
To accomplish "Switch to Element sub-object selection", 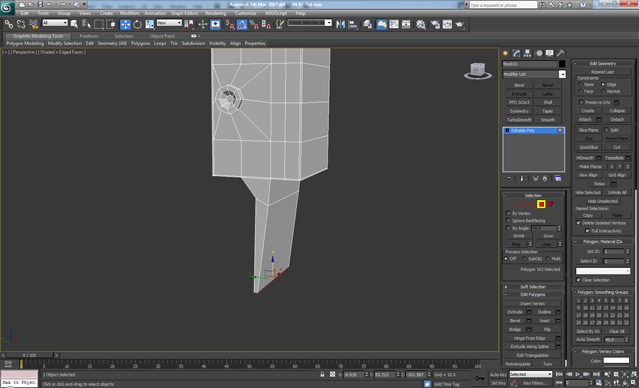I will (x=550, y=204).
